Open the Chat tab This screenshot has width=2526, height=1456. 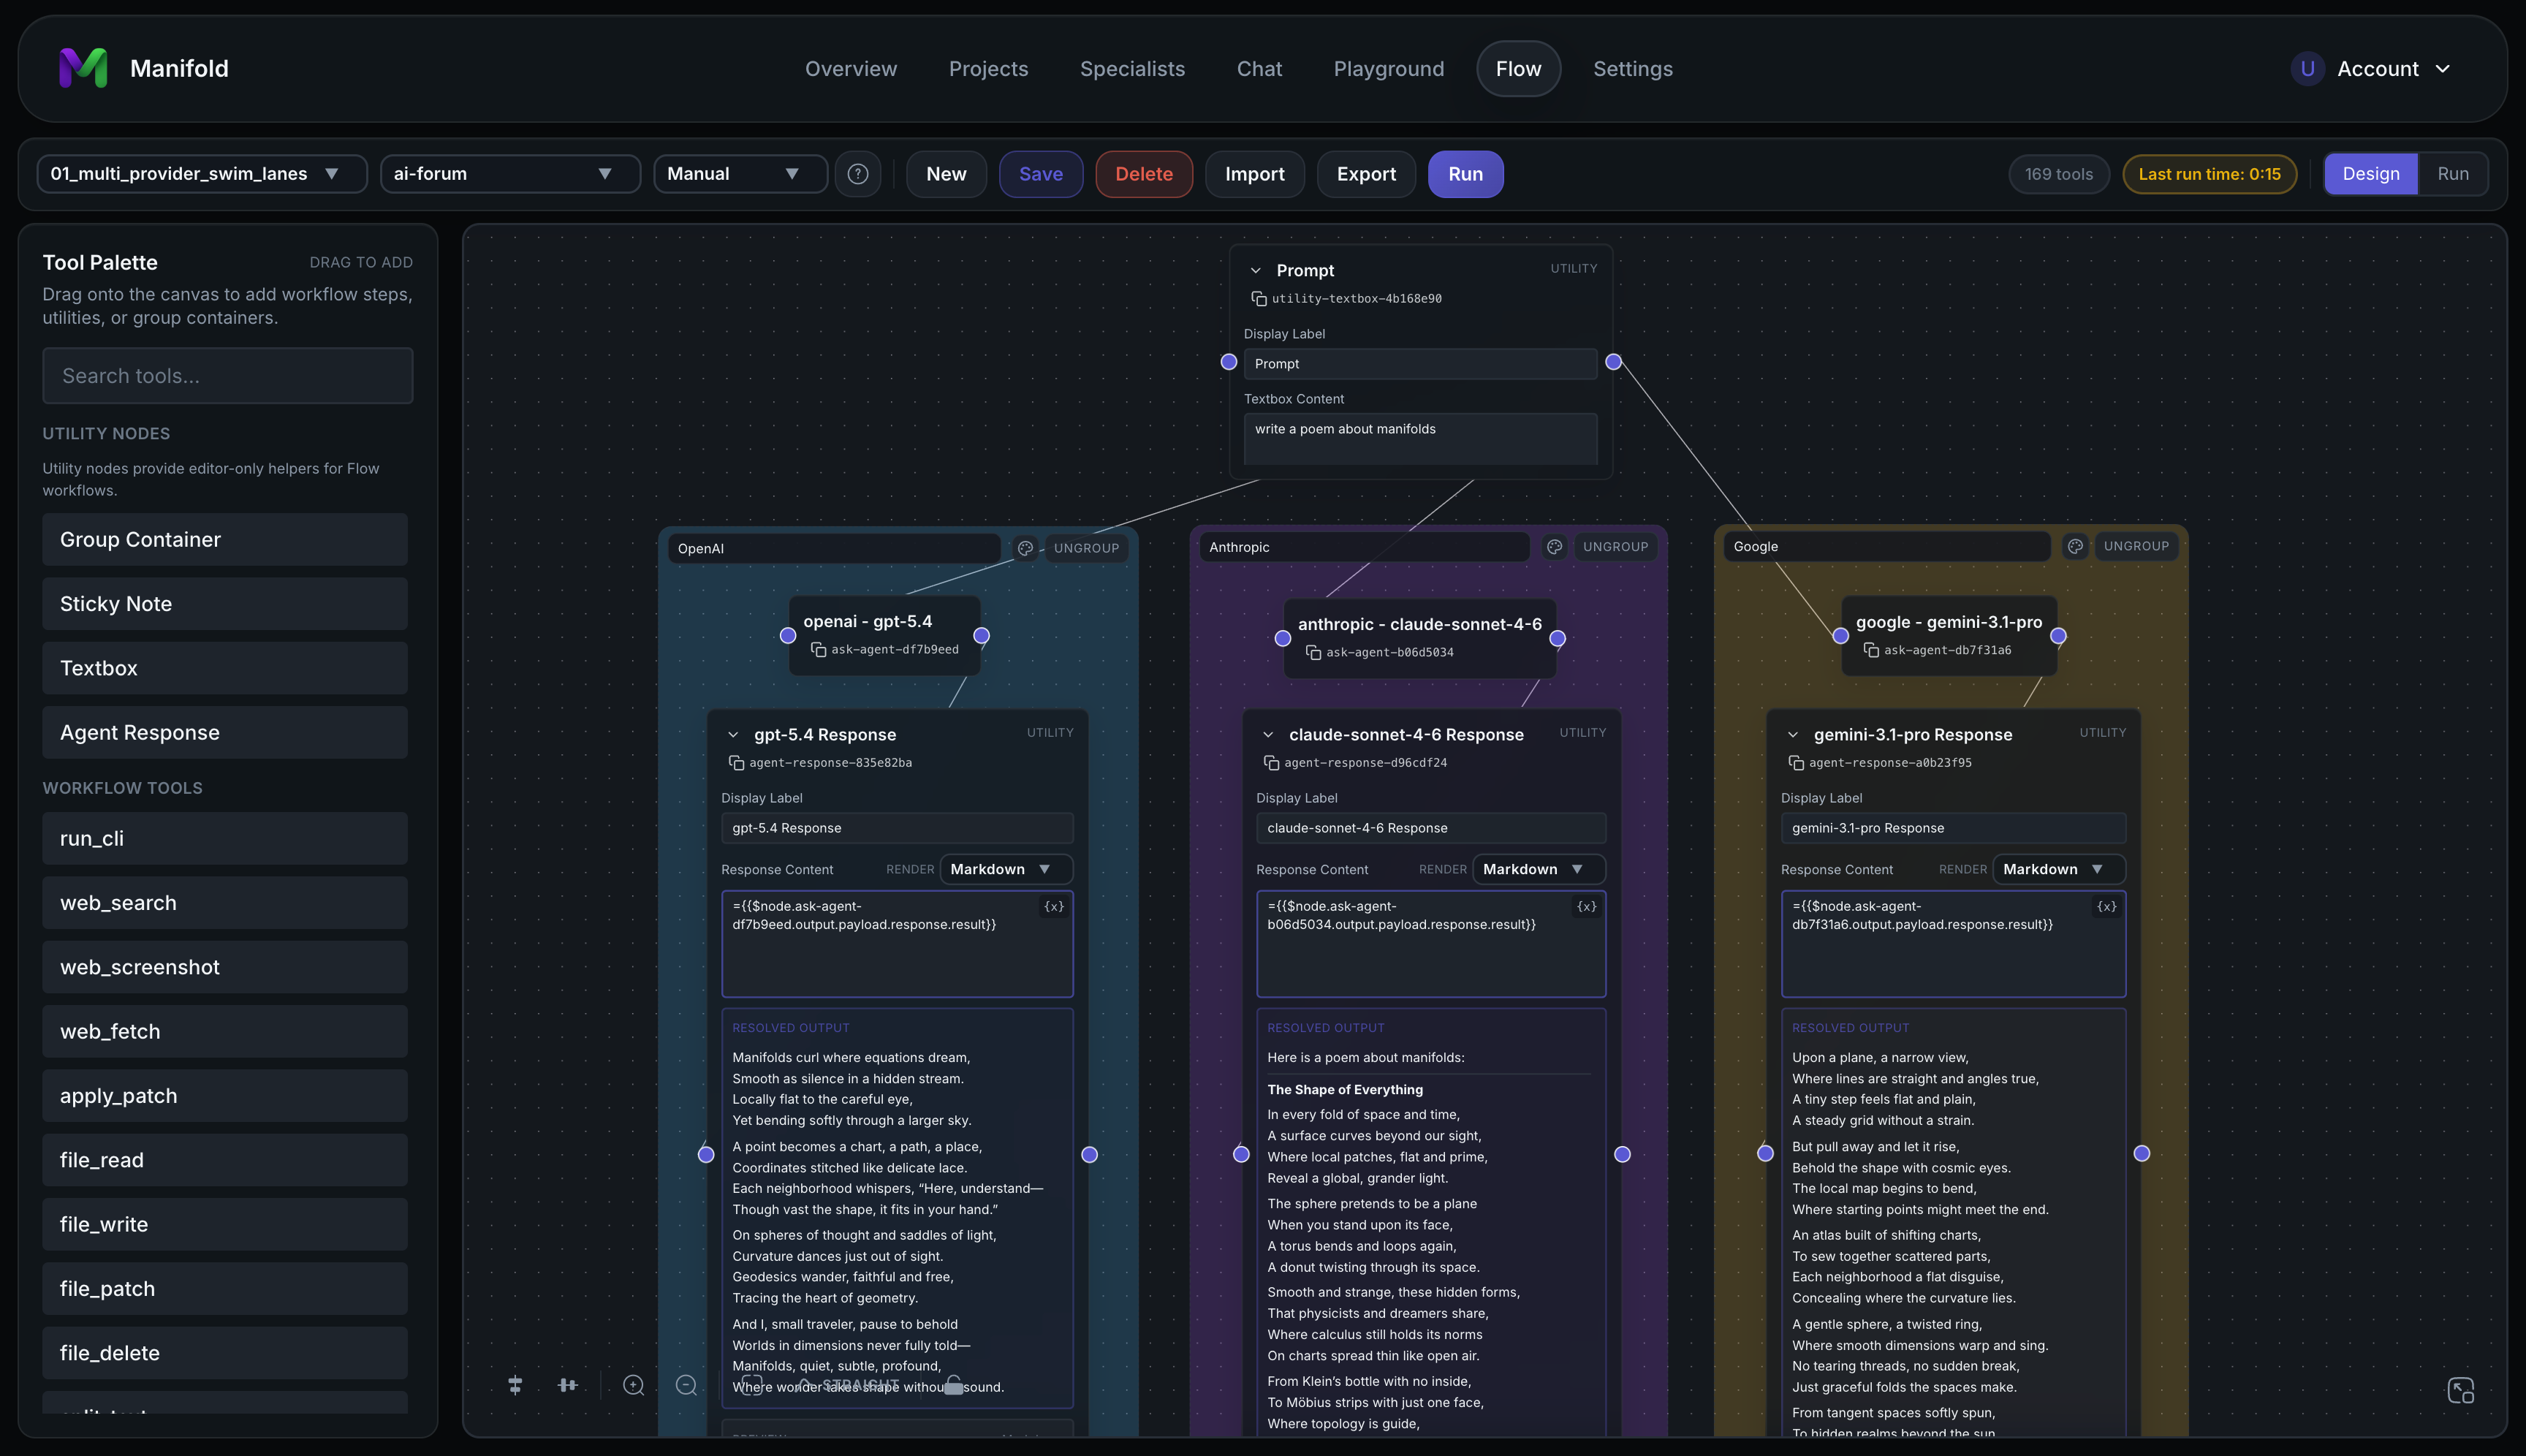coord(1259,69)
